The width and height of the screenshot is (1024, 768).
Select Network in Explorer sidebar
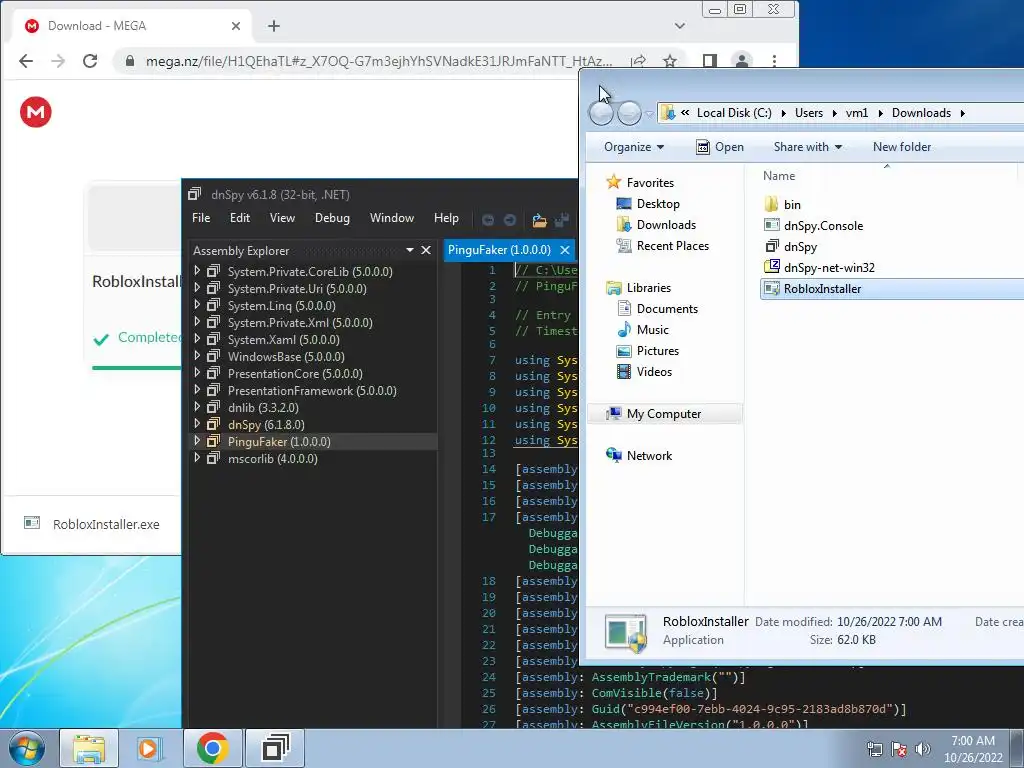[639, 455]
